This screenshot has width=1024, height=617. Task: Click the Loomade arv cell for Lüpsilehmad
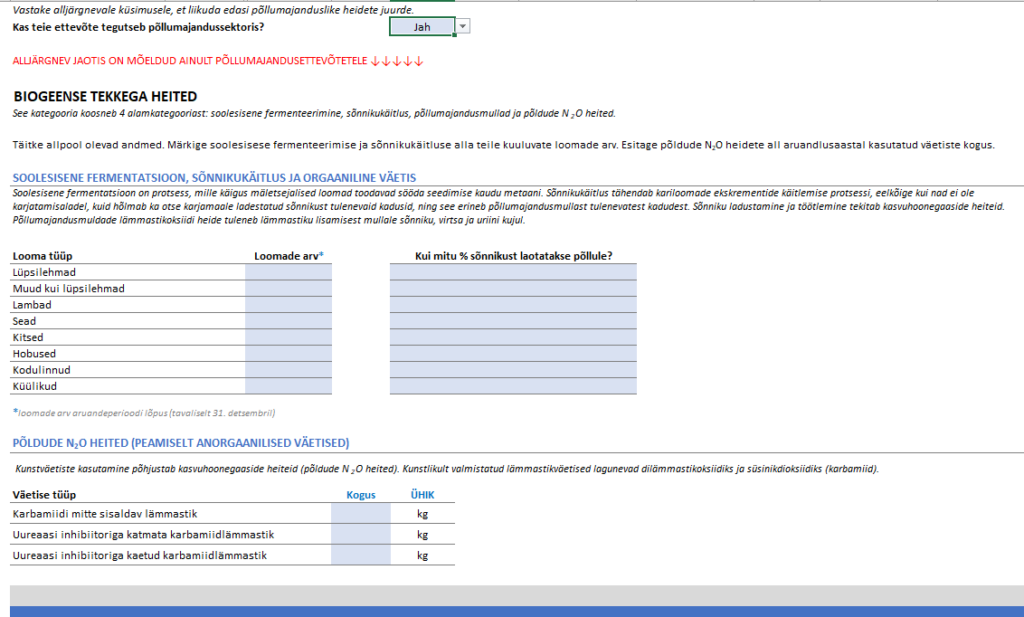click(x=288, y=272)
